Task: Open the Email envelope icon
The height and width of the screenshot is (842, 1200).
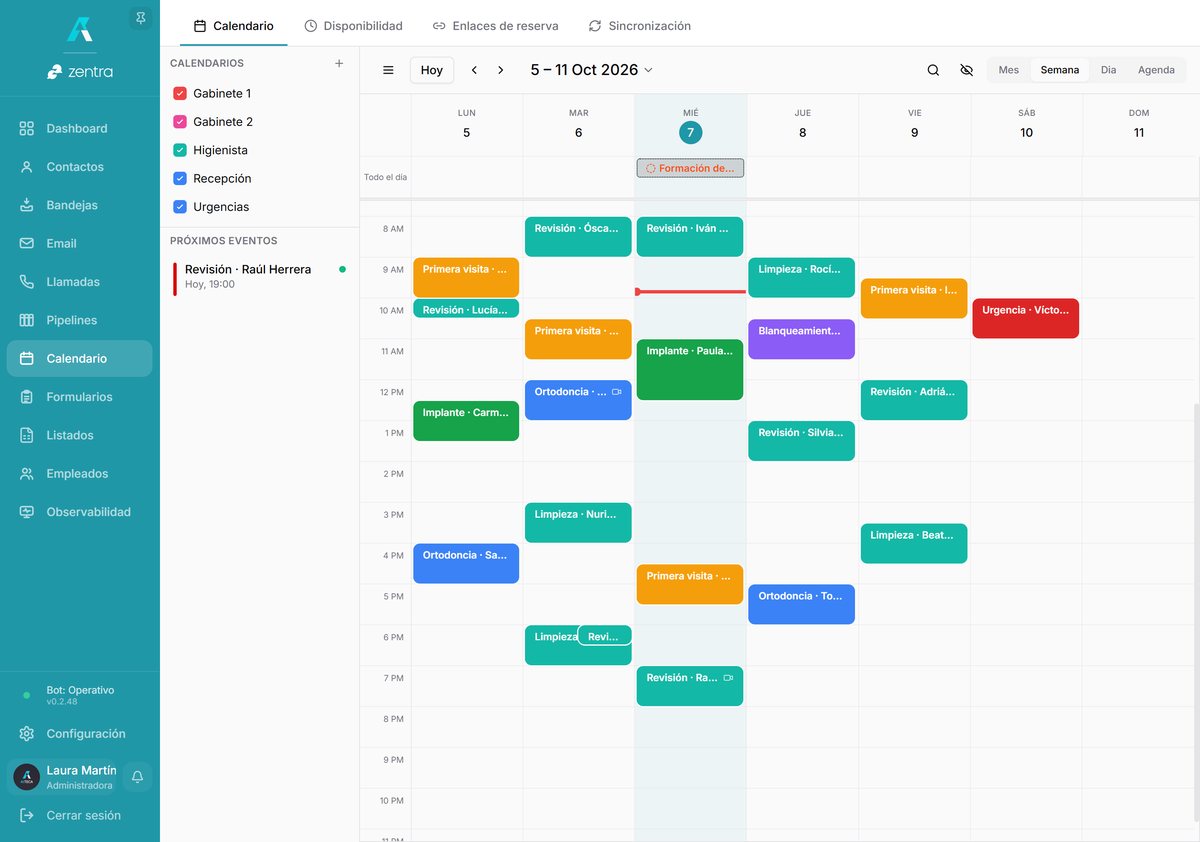Action: [x=27, y=243]
